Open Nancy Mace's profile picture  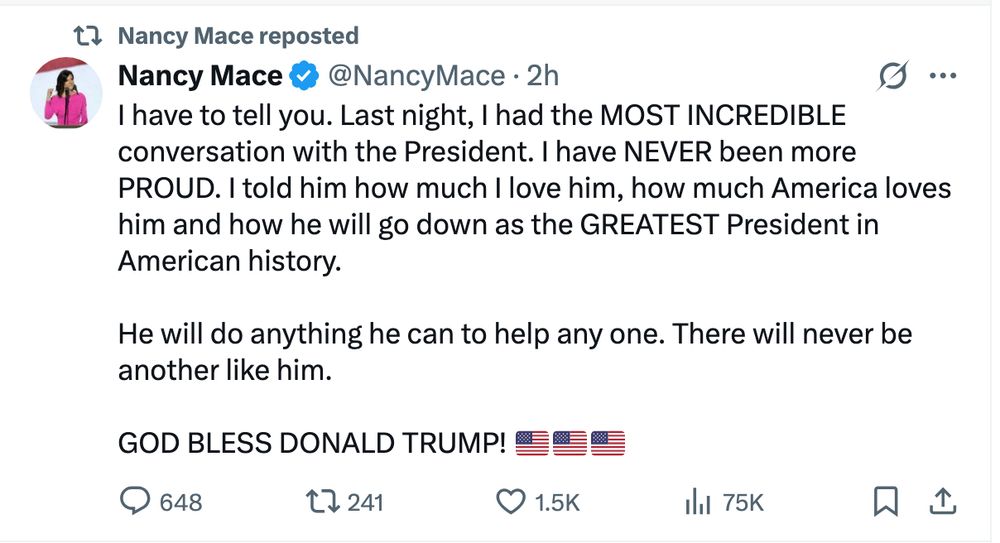click(x=68, y=91)
